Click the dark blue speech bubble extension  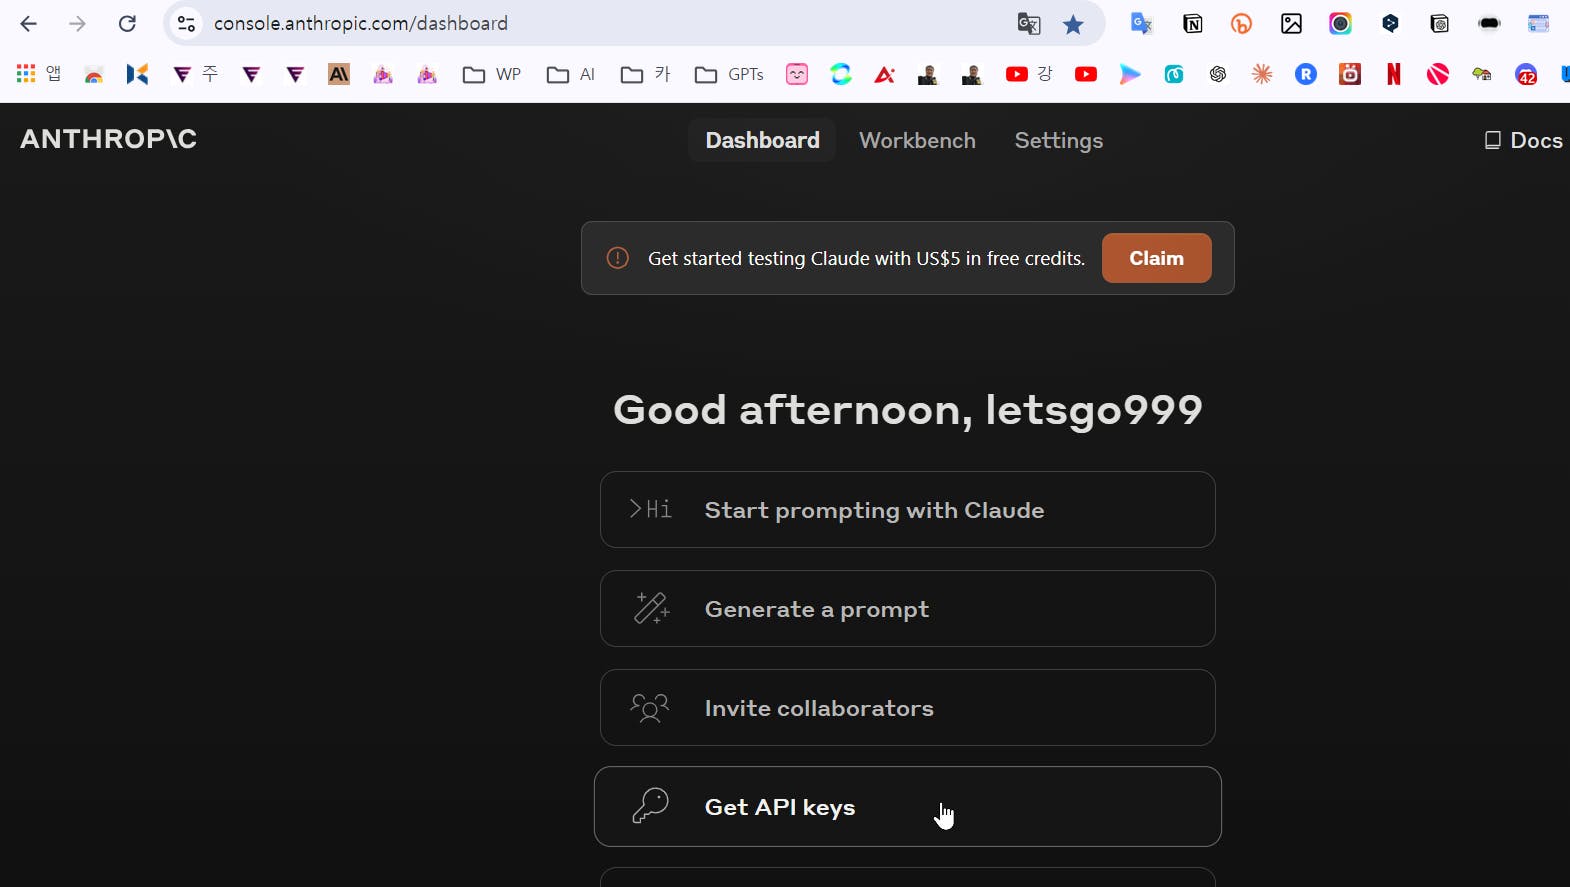1390,24
